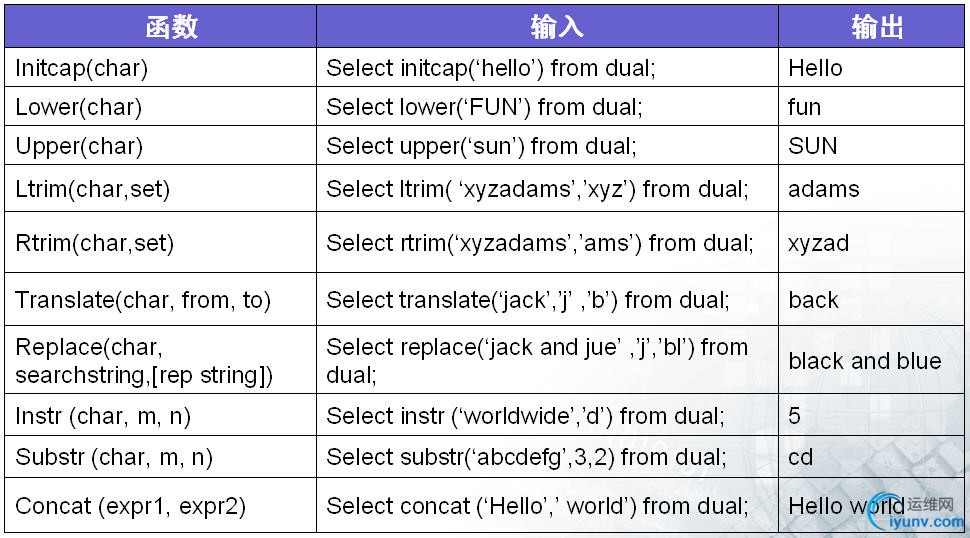Select the Ltrim(char,set) cell
970x538 pixels.
coord(160,188)
